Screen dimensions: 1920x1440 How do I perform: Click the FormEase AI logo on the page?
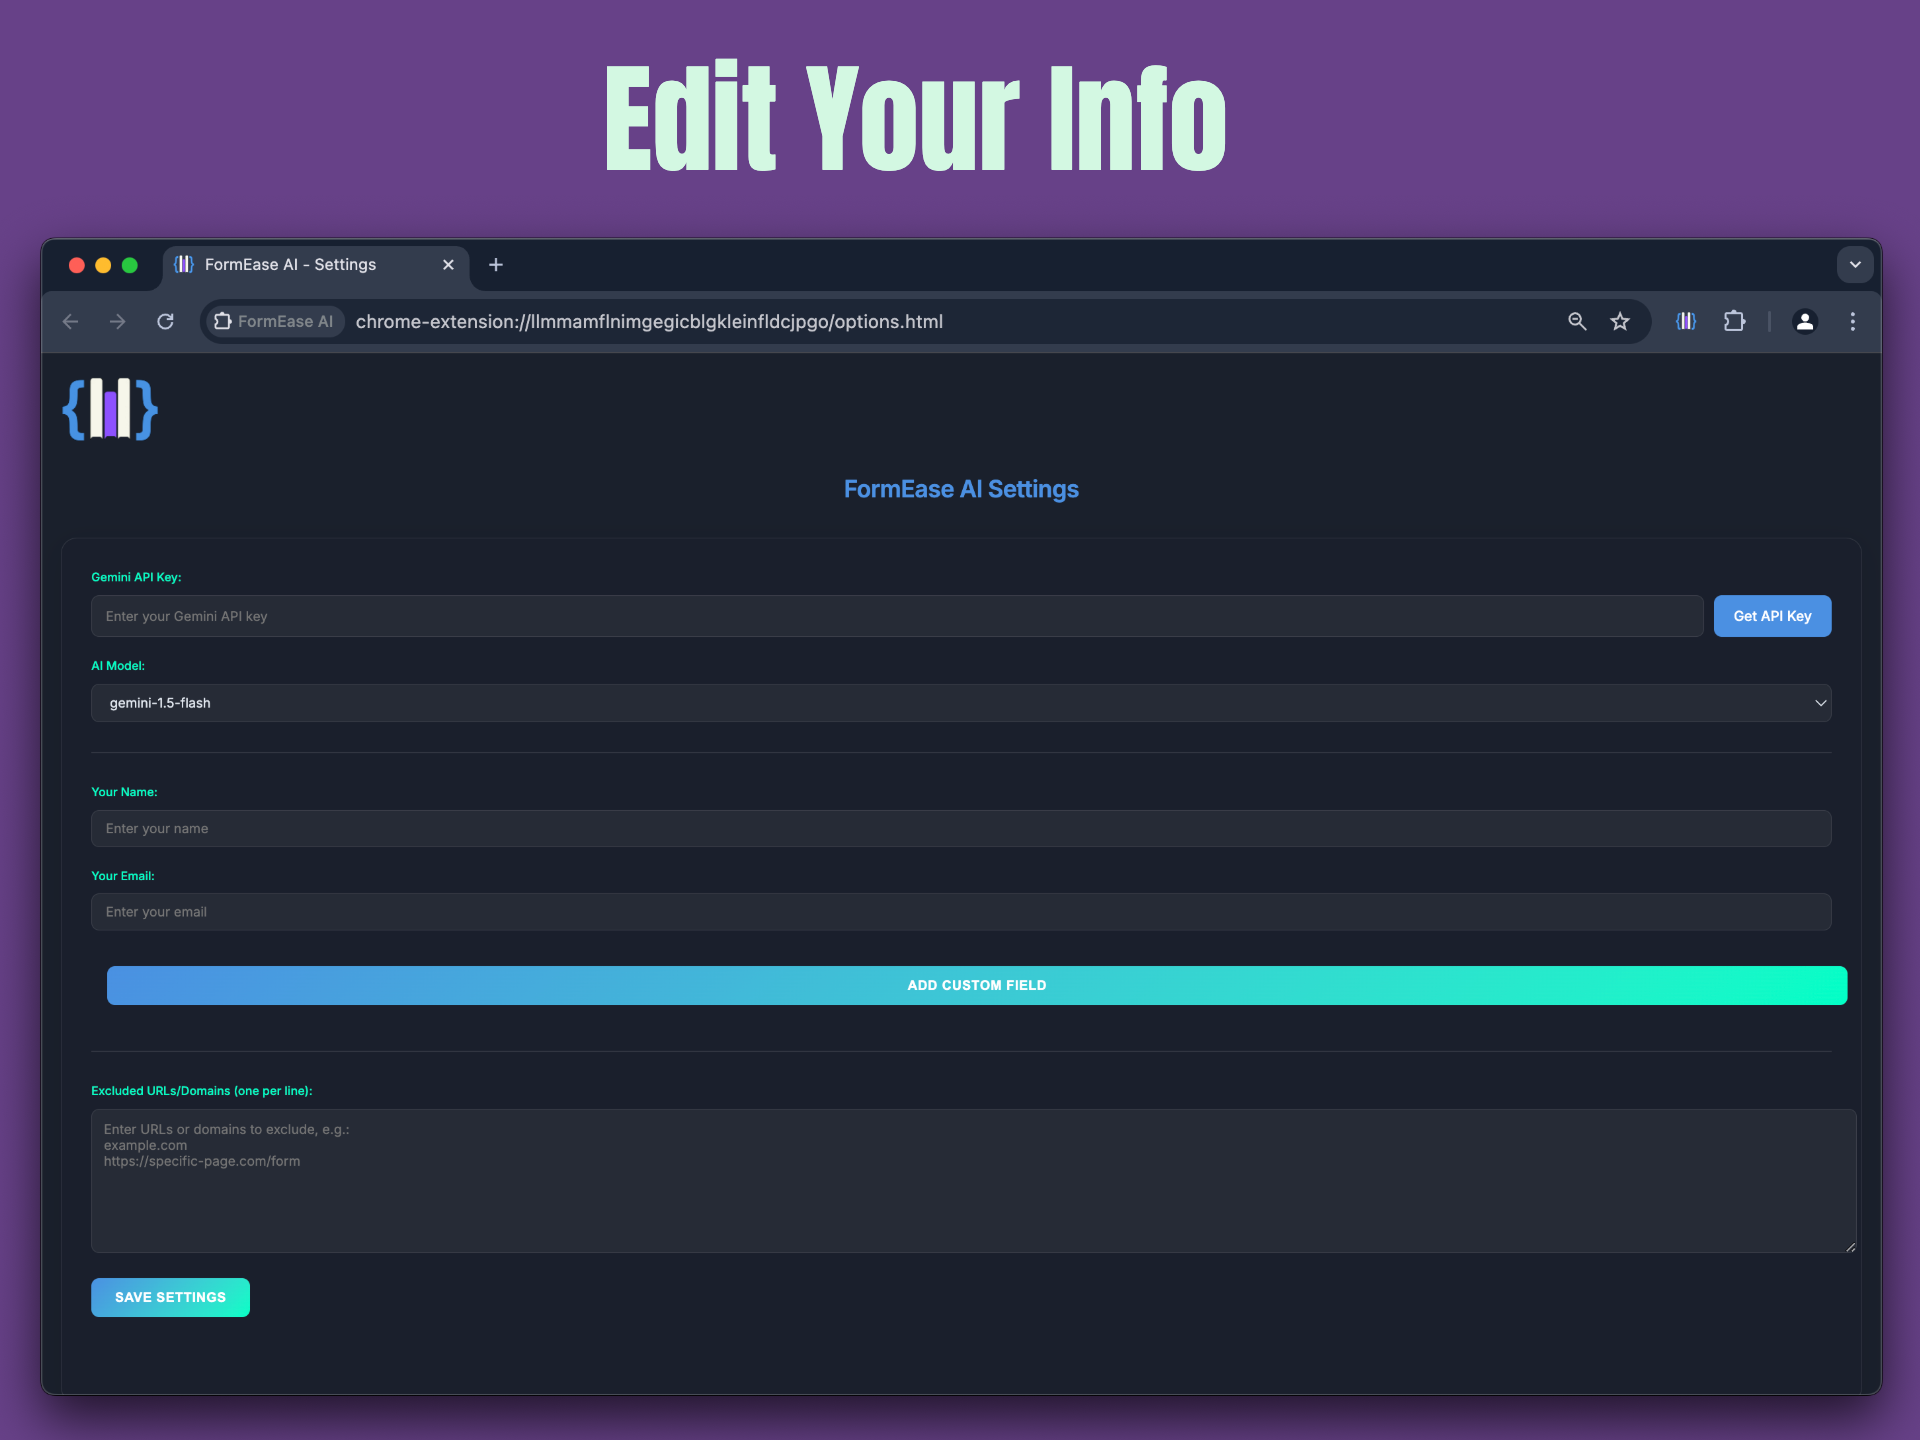click(x=110, y=409)
